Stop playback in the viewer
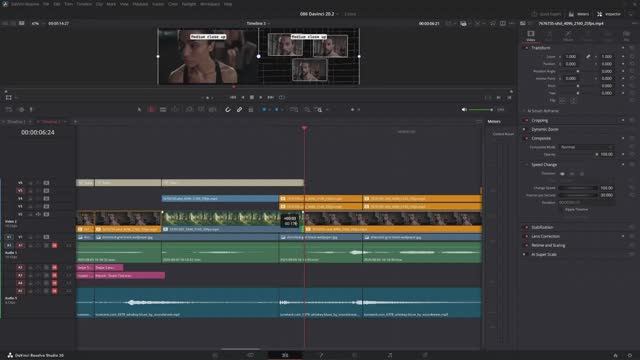The width and height of the screenshot is (640, 360). (252, 98)
